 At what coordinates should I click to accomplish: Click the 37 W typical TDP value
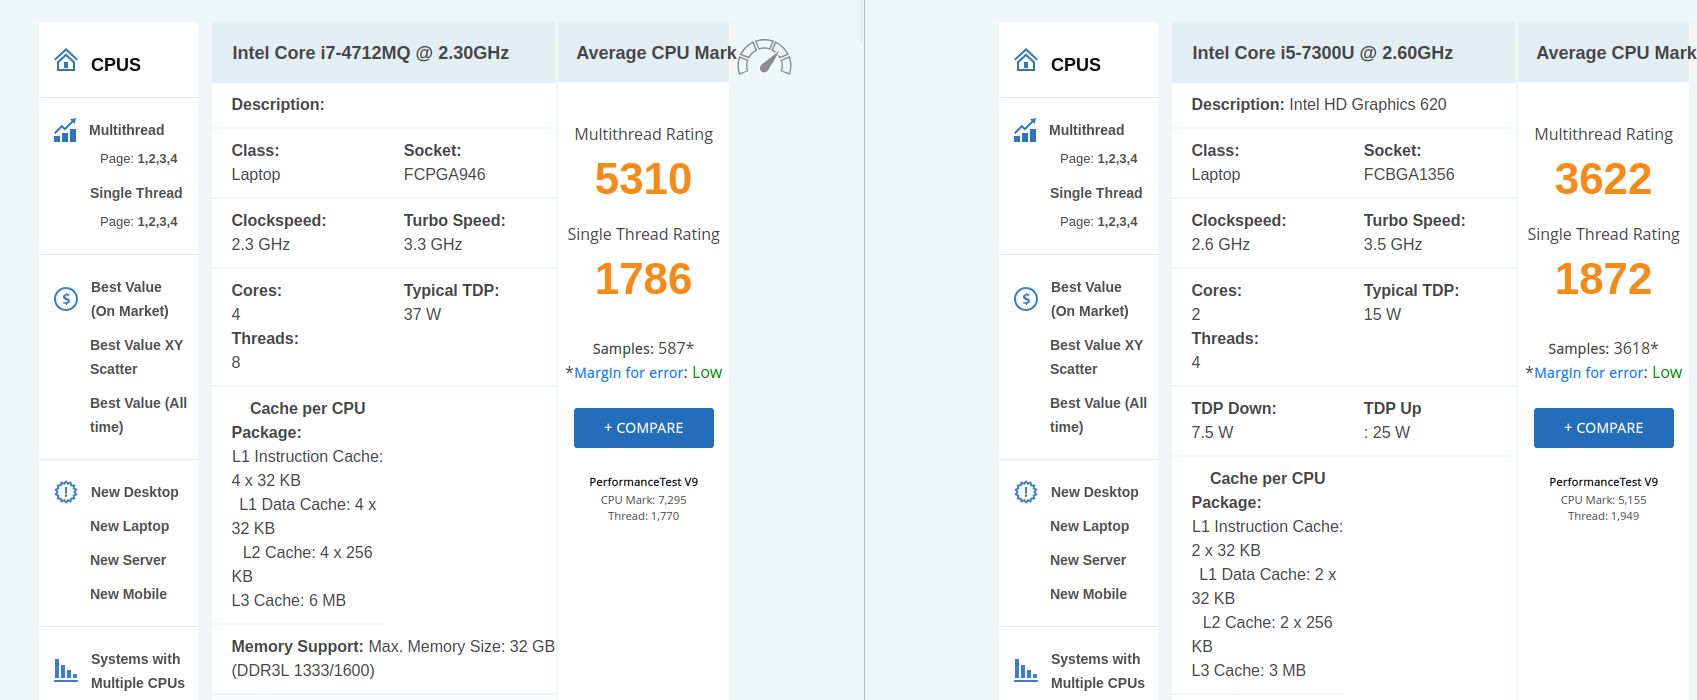(x=422, y=314)
